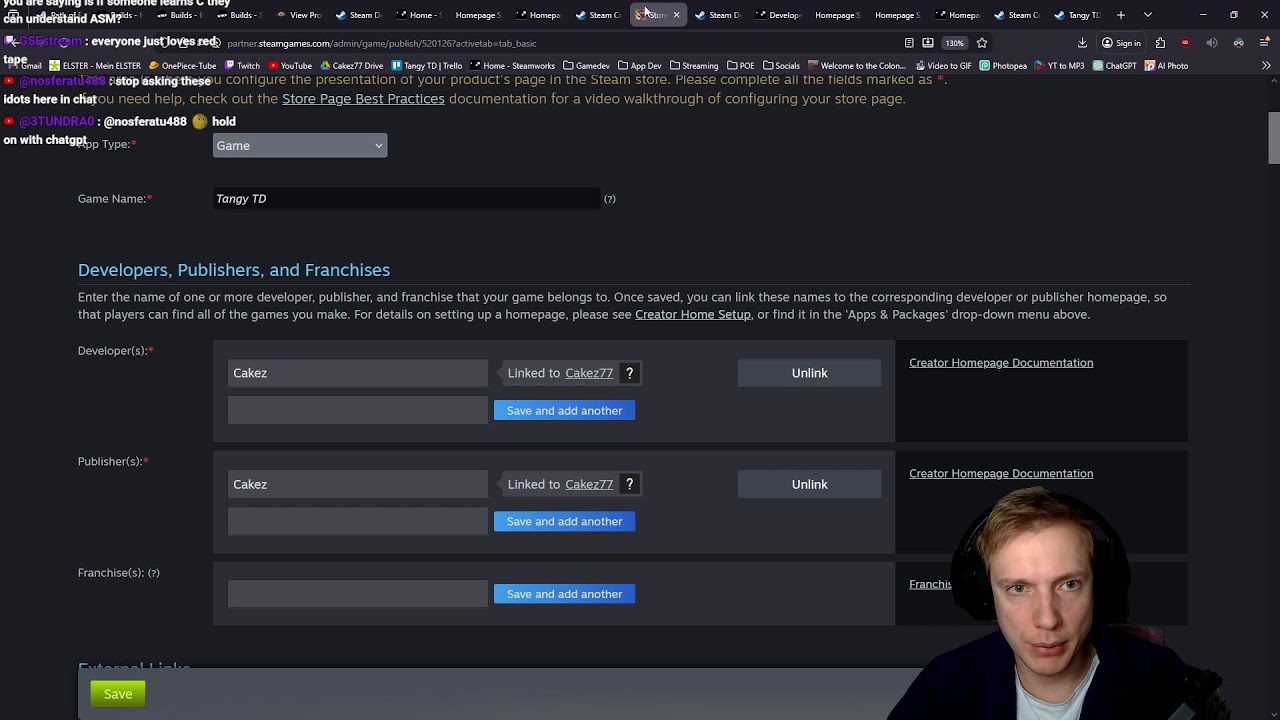Viewport: 1280px width, 720px height.
Task: Expand the Streaming bookmarks folder
Action: (x=694, y=66)
